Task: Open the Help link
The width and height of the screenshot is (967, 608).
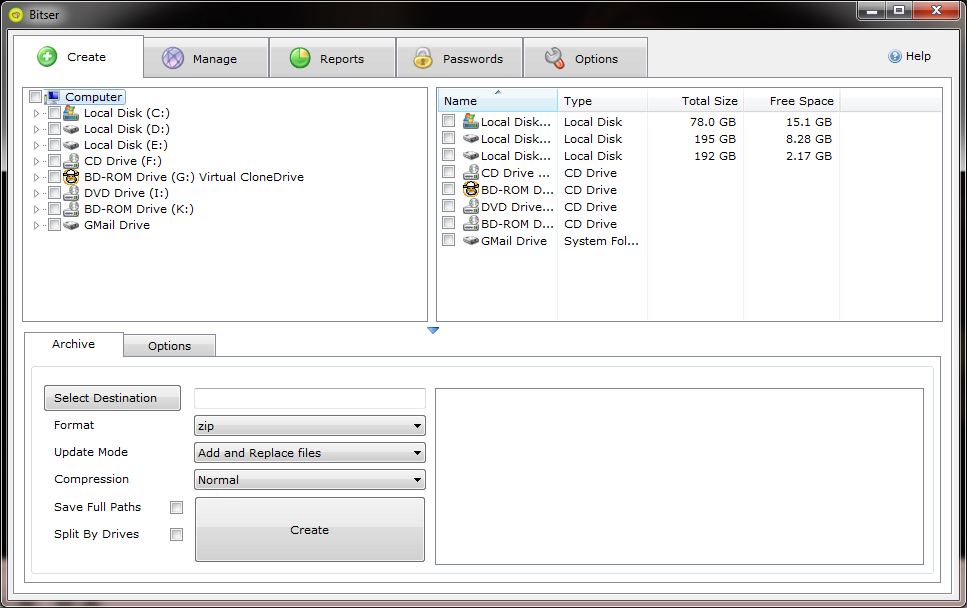Action: click(x=910, y=56)
